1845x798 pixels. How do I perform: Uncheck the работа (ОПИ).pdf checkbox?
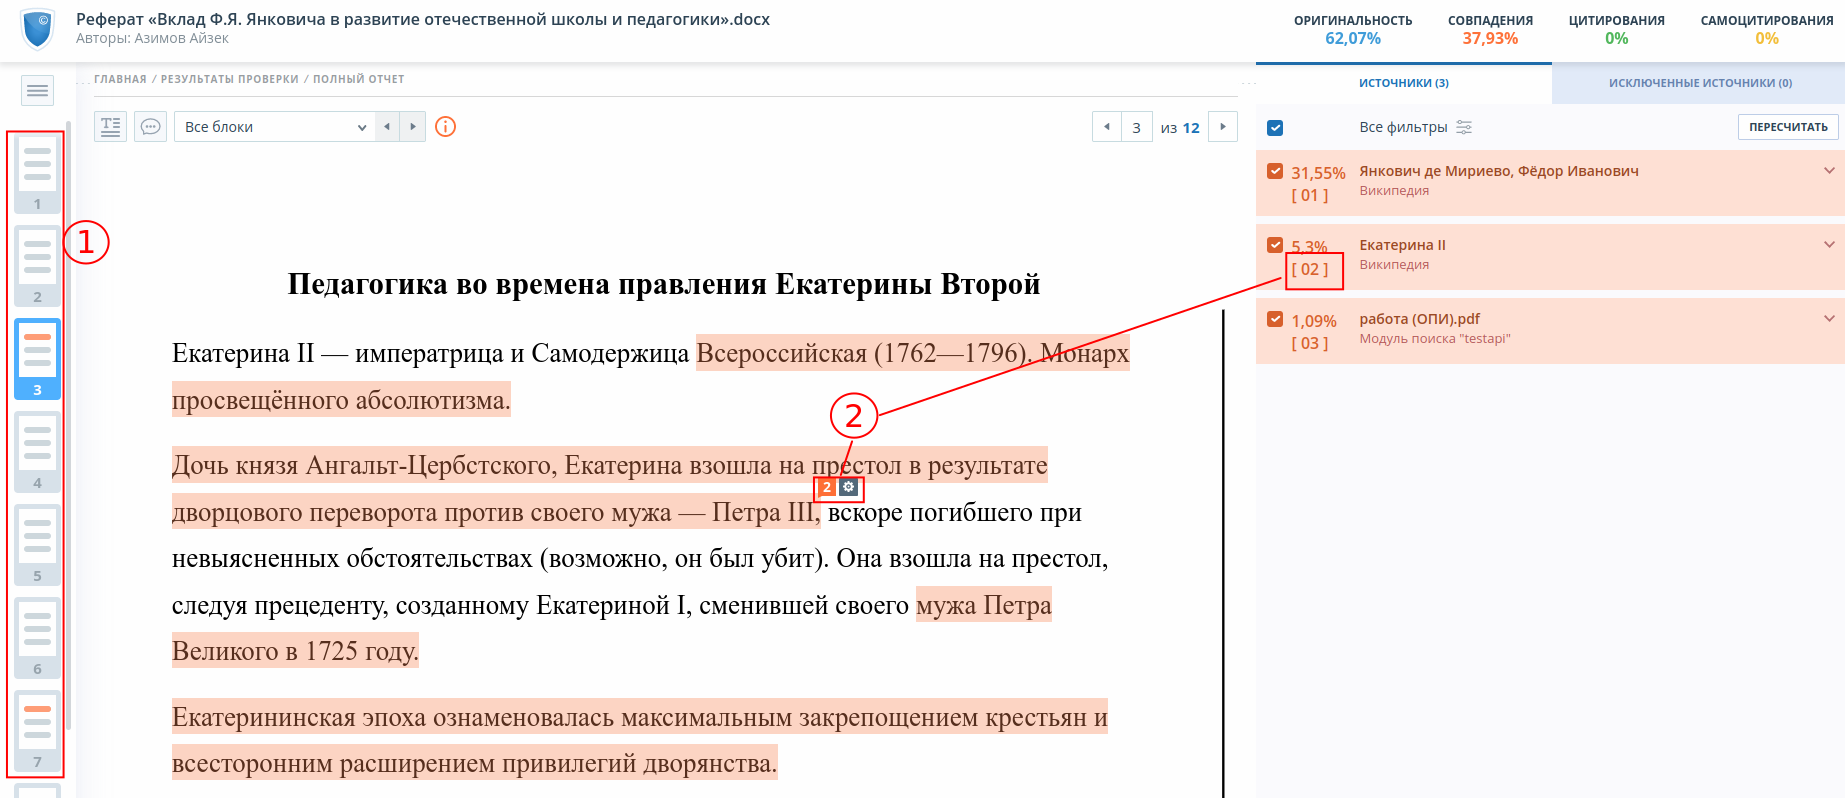pos(1275,319)
